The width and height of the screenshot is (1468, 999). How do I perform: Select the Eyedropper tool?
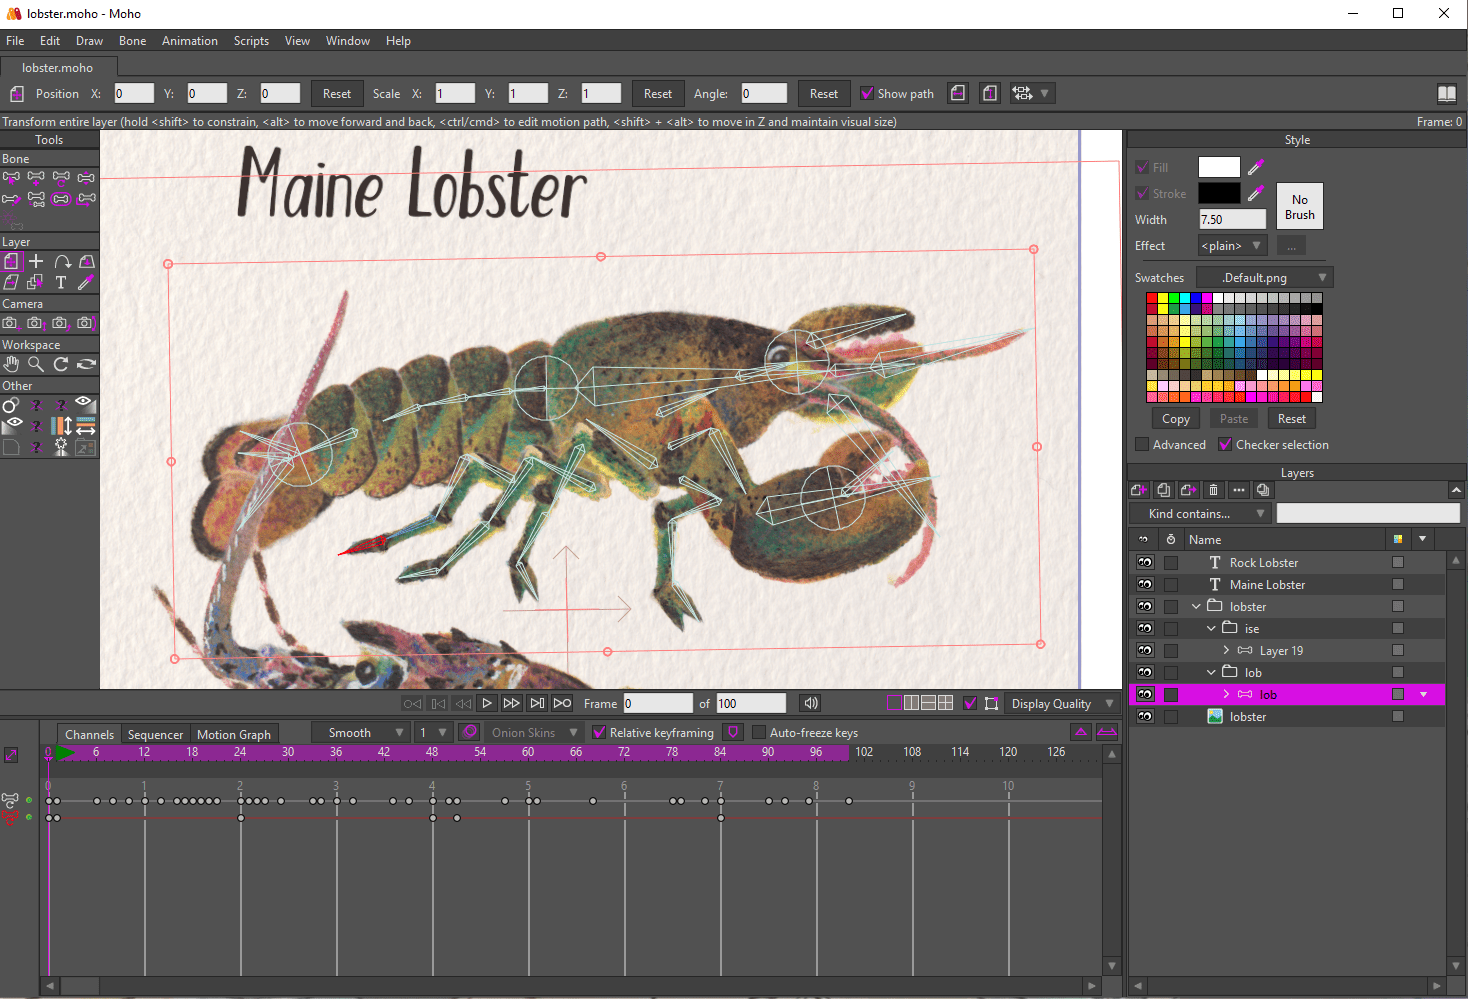[86, 282]
